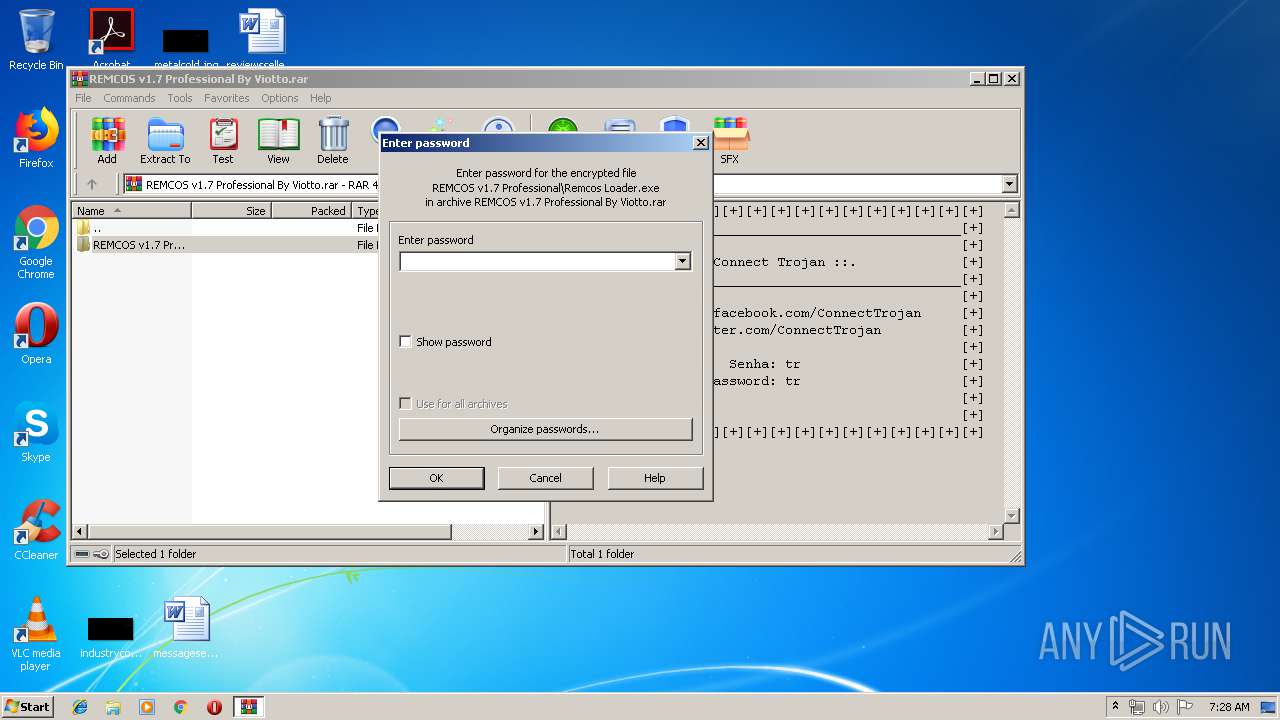Screen dimensions: 1280x720
Task: Open the File menu
Action: [x=83, y=98]
